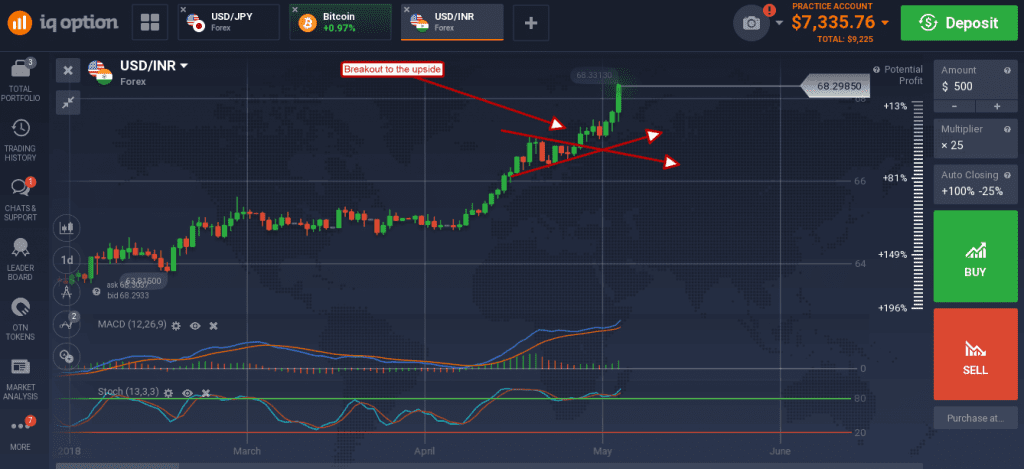This screenshot has width=1024, height=469.
Task: Open Auto Closing +100% -25% settings
Action: click(x=976, y=184)
